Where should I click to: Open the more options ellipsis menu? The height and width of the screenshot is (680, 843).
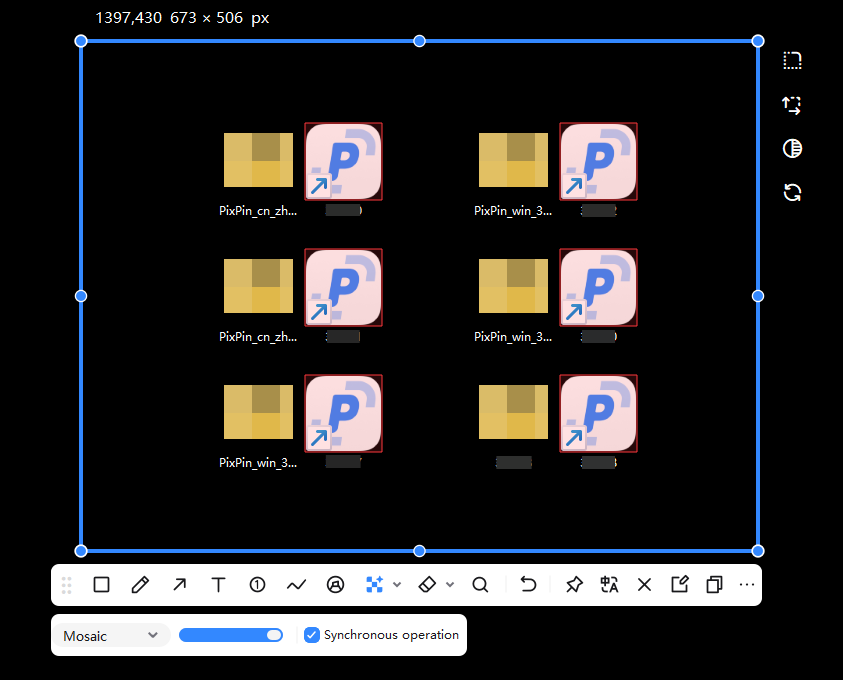click(747, 584)
